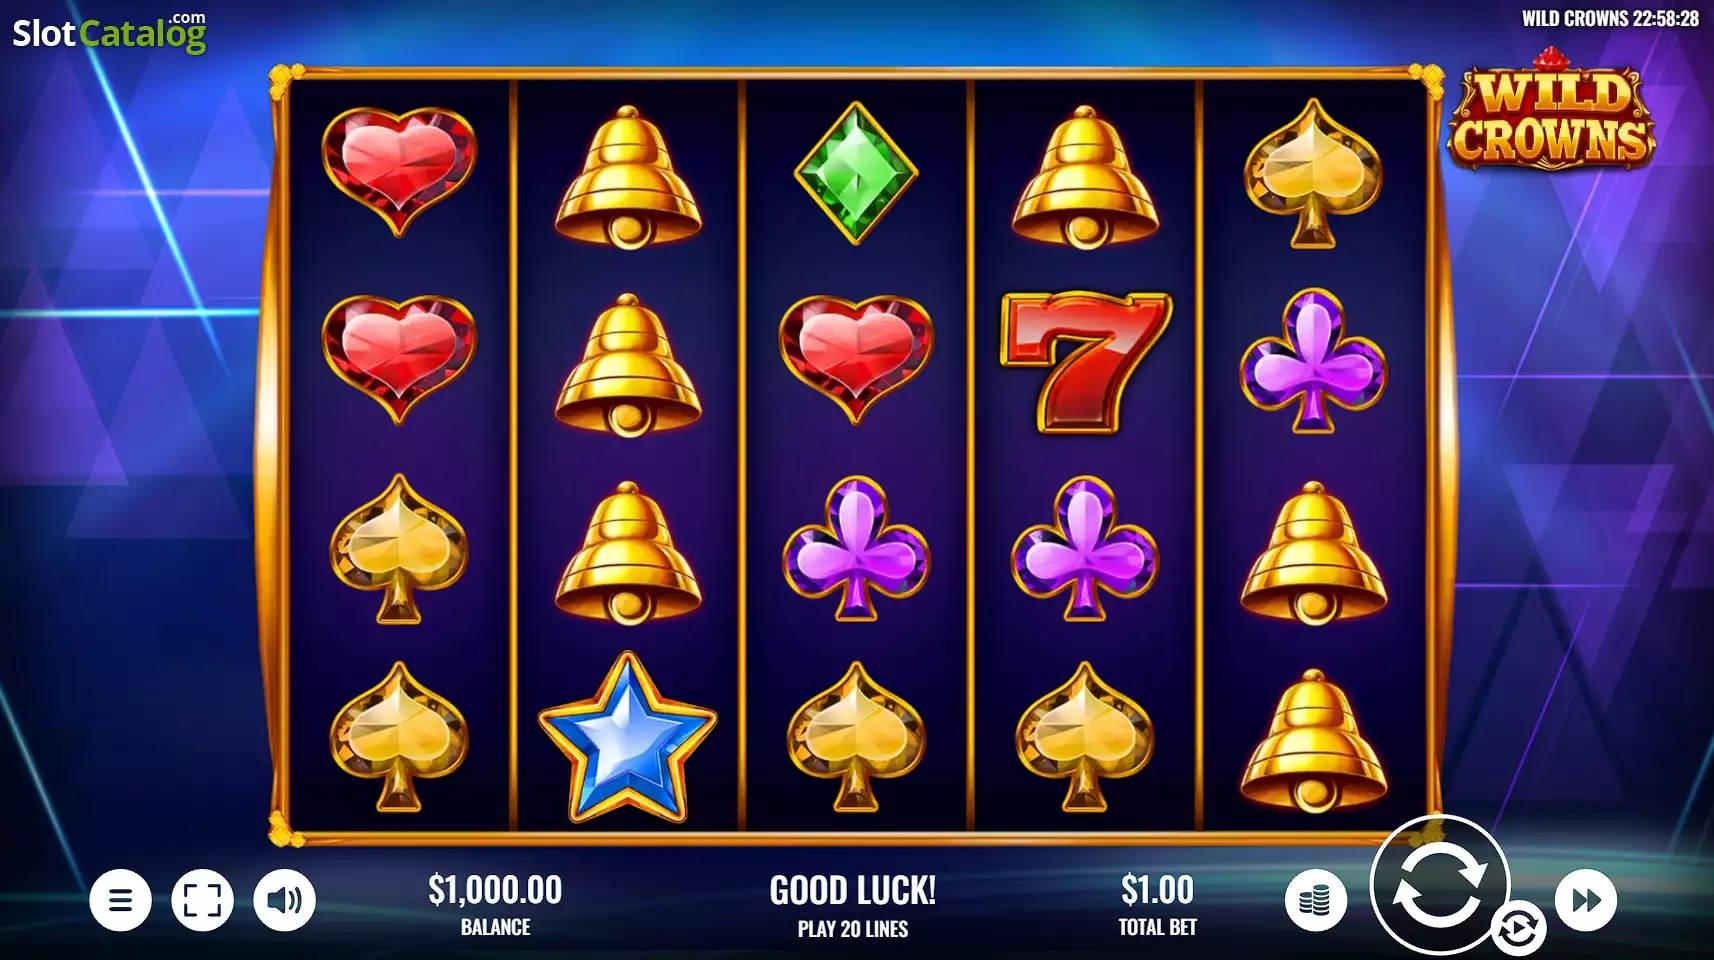Click the purple club on the fifth reel
This screenshot has height=960, width=1714.
tap(1313, 361)
